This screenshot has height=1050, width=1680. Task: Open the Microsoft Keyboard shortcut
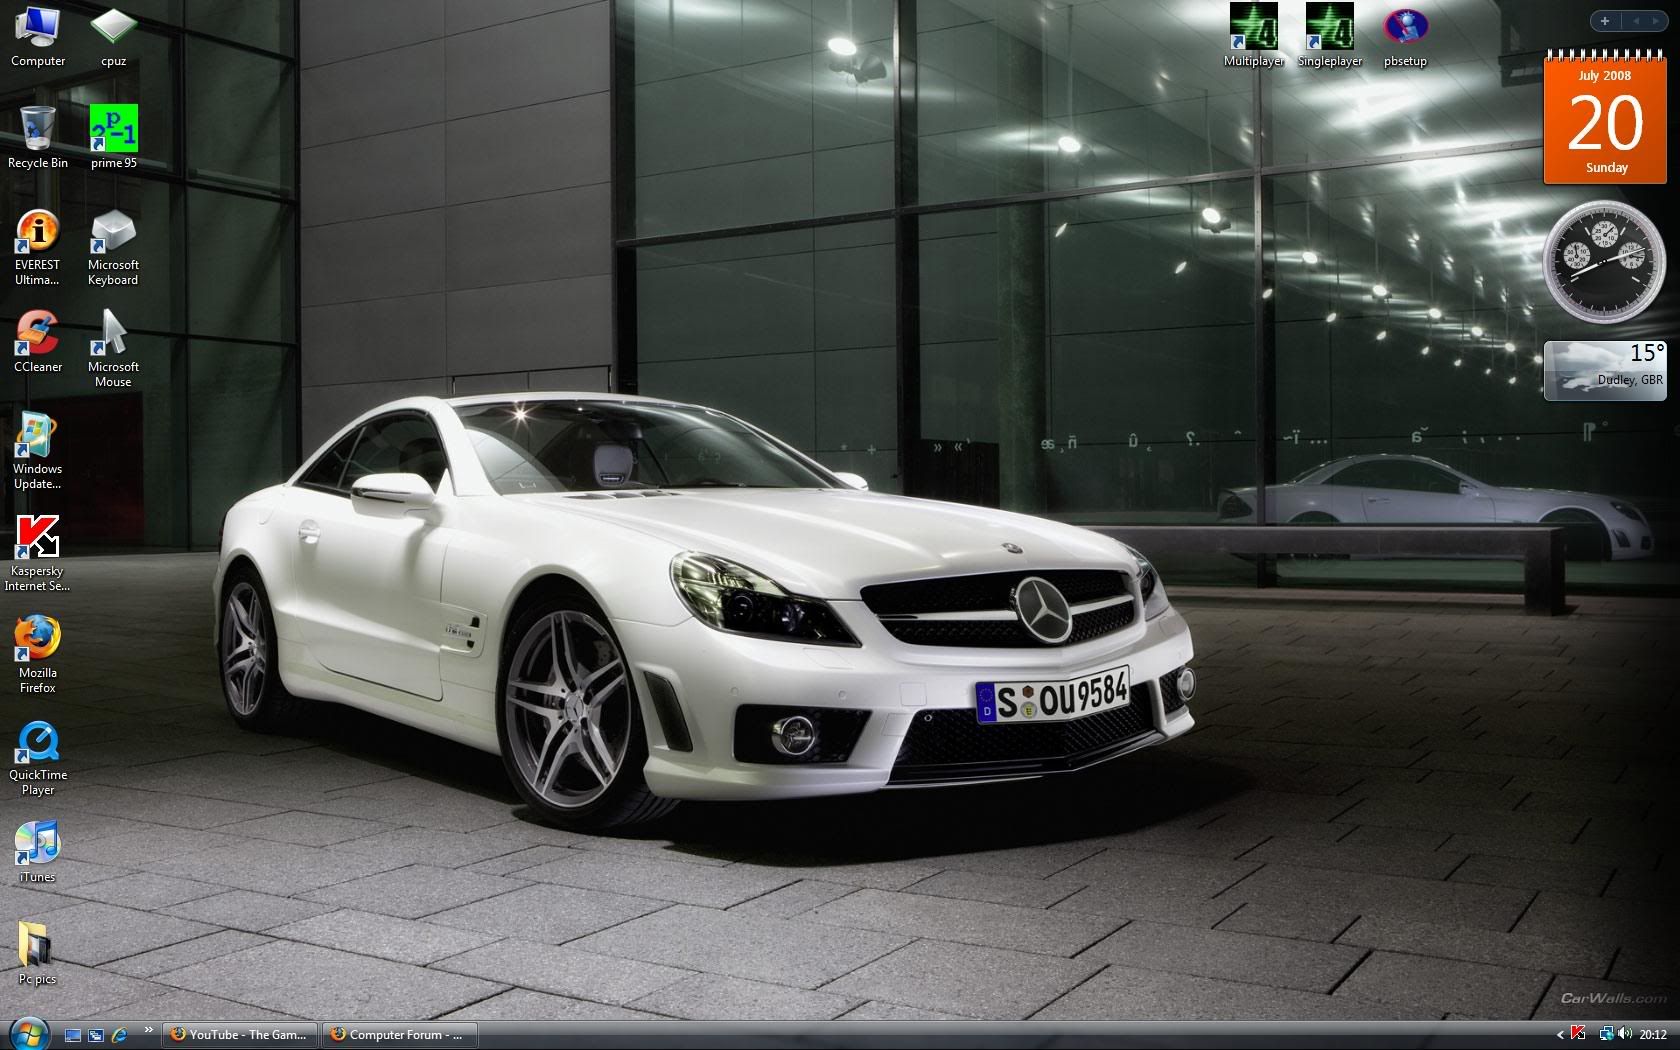(x=113, y=248)
